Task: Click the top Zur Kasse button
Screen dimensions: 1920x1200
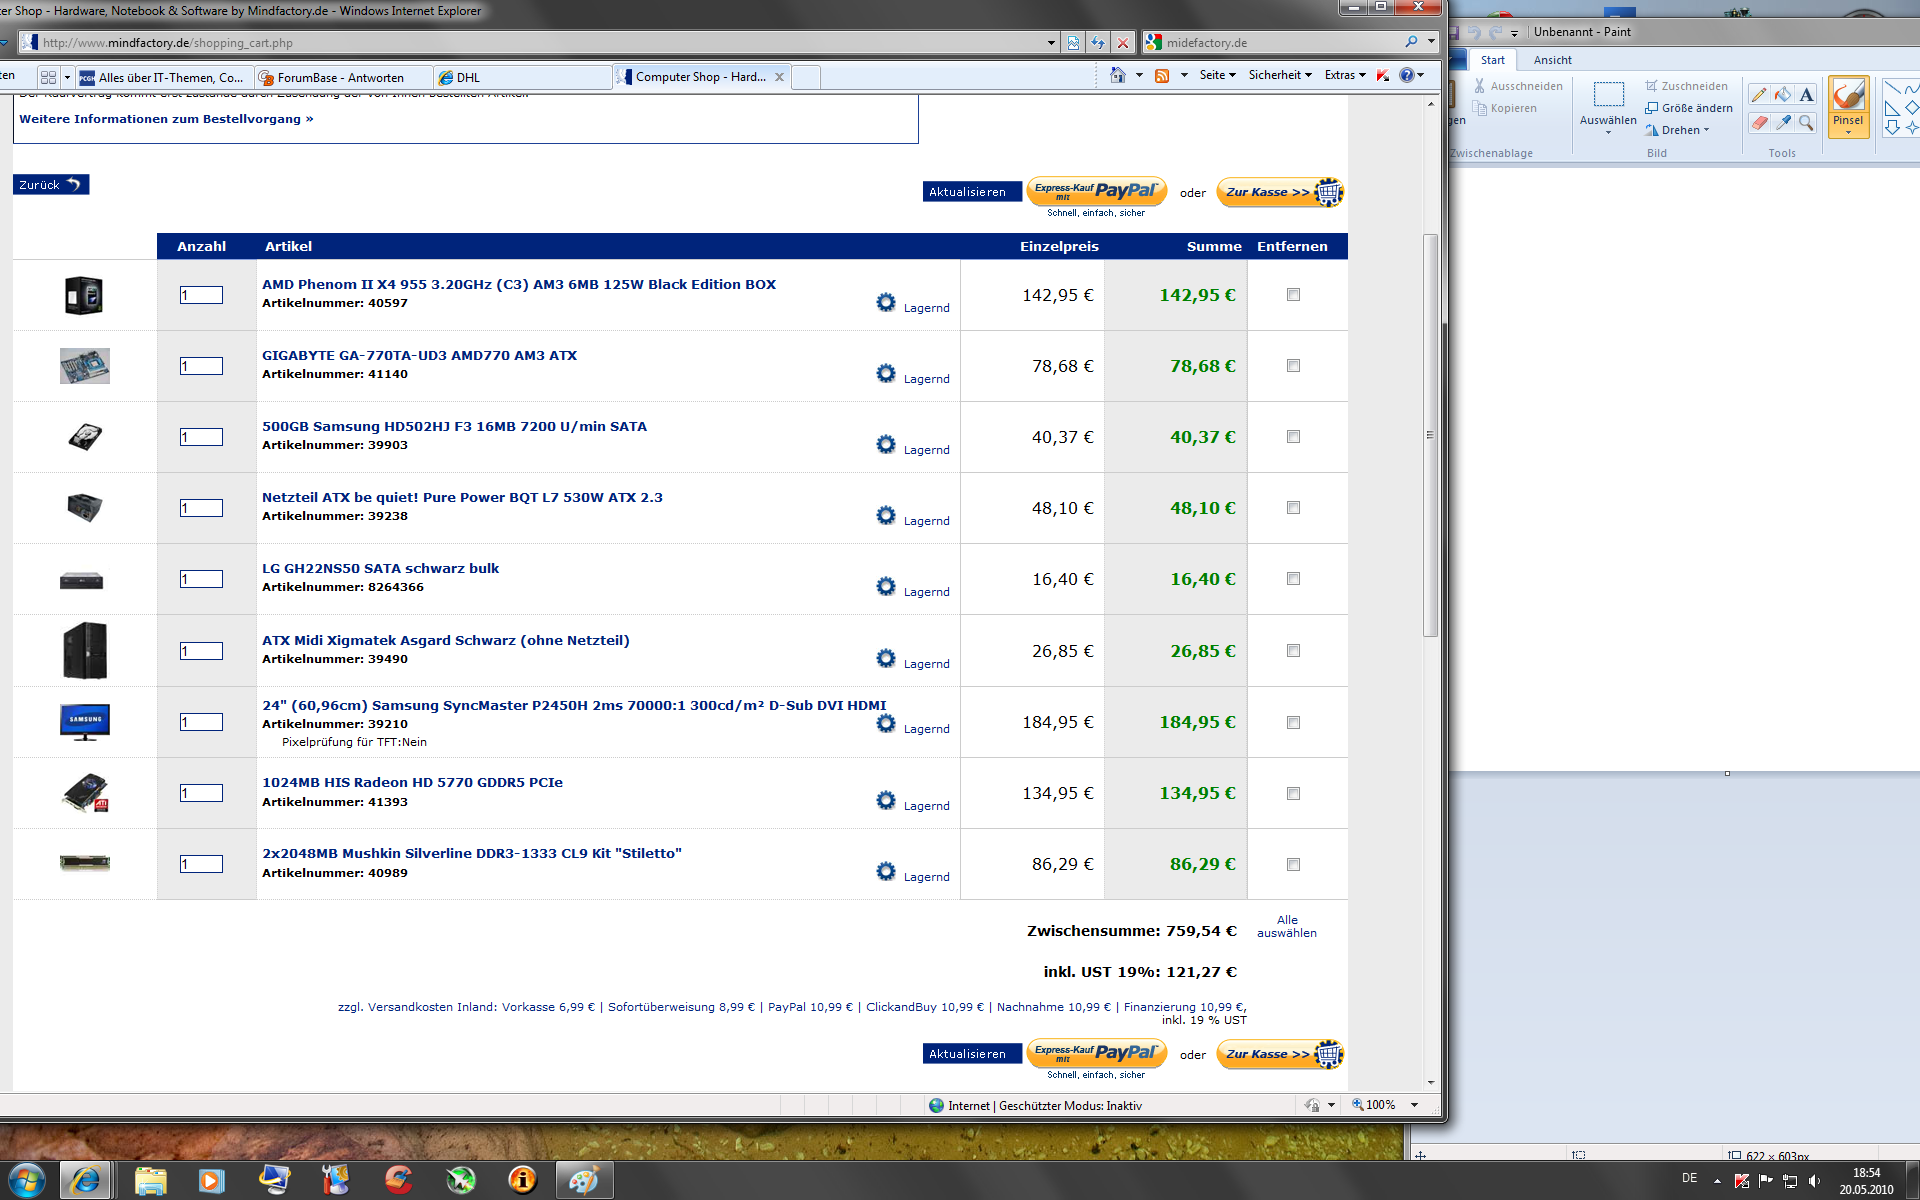Action: tap(1279, 192)
